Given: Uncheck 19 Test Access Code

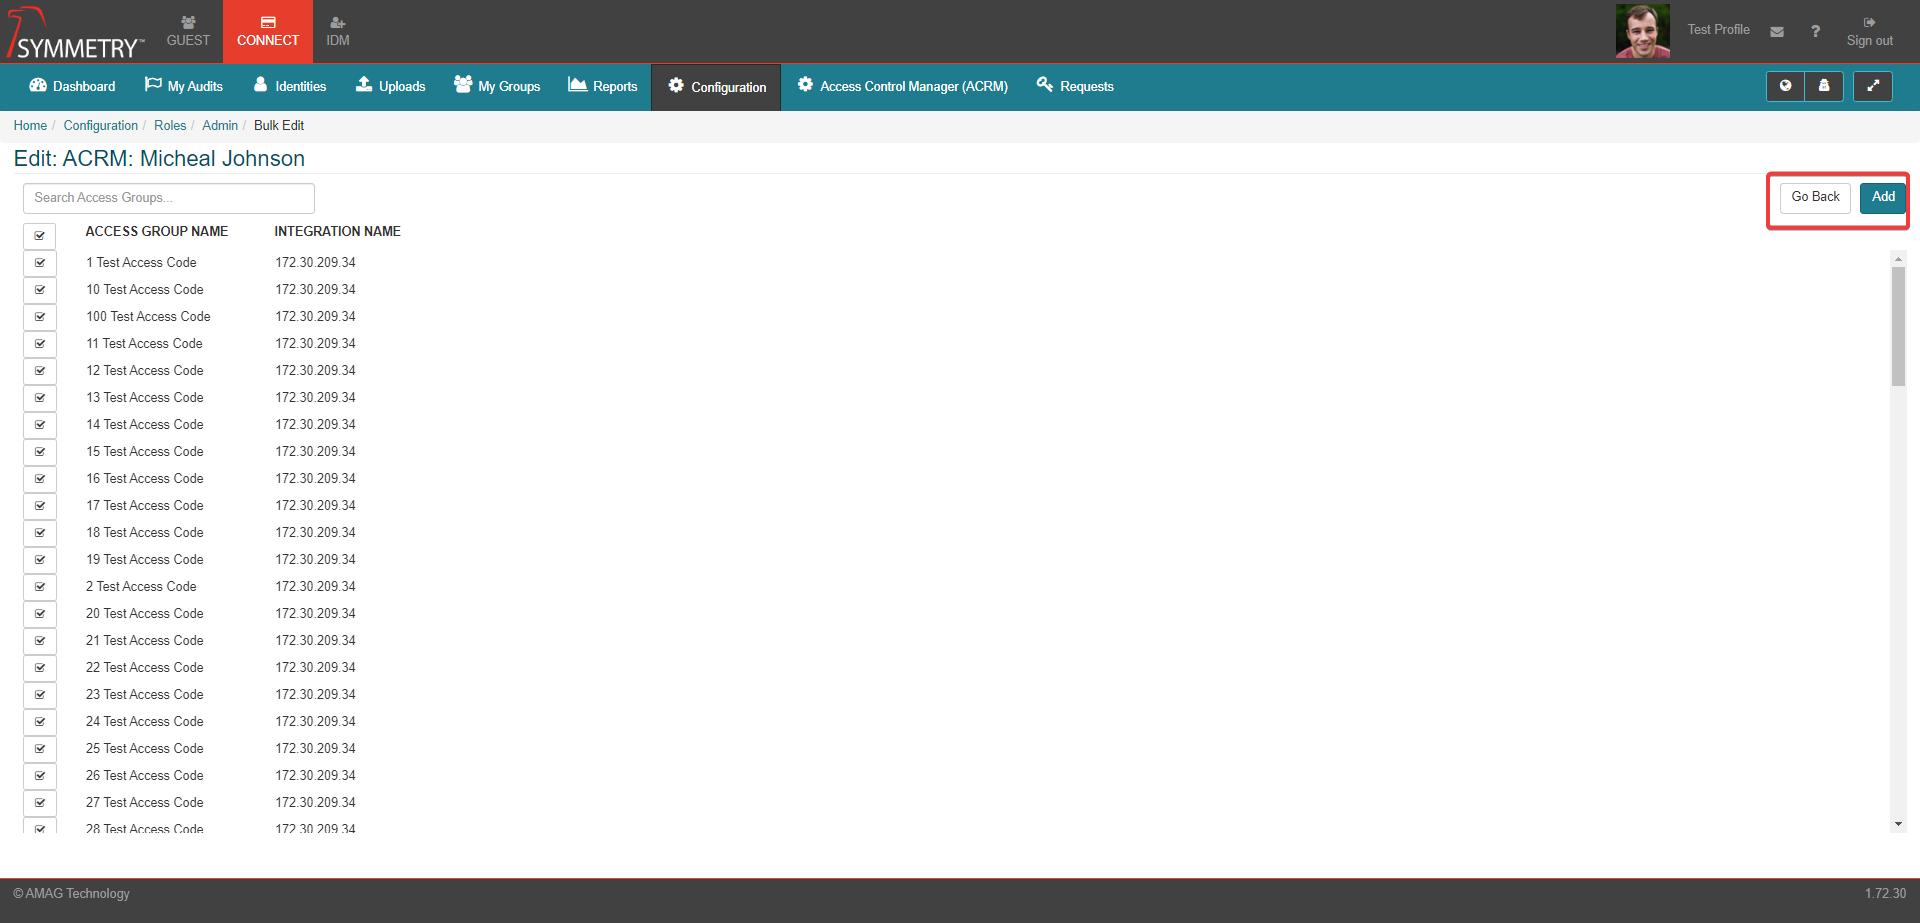Looking at the screenshot, I should (x=40, y=560).
